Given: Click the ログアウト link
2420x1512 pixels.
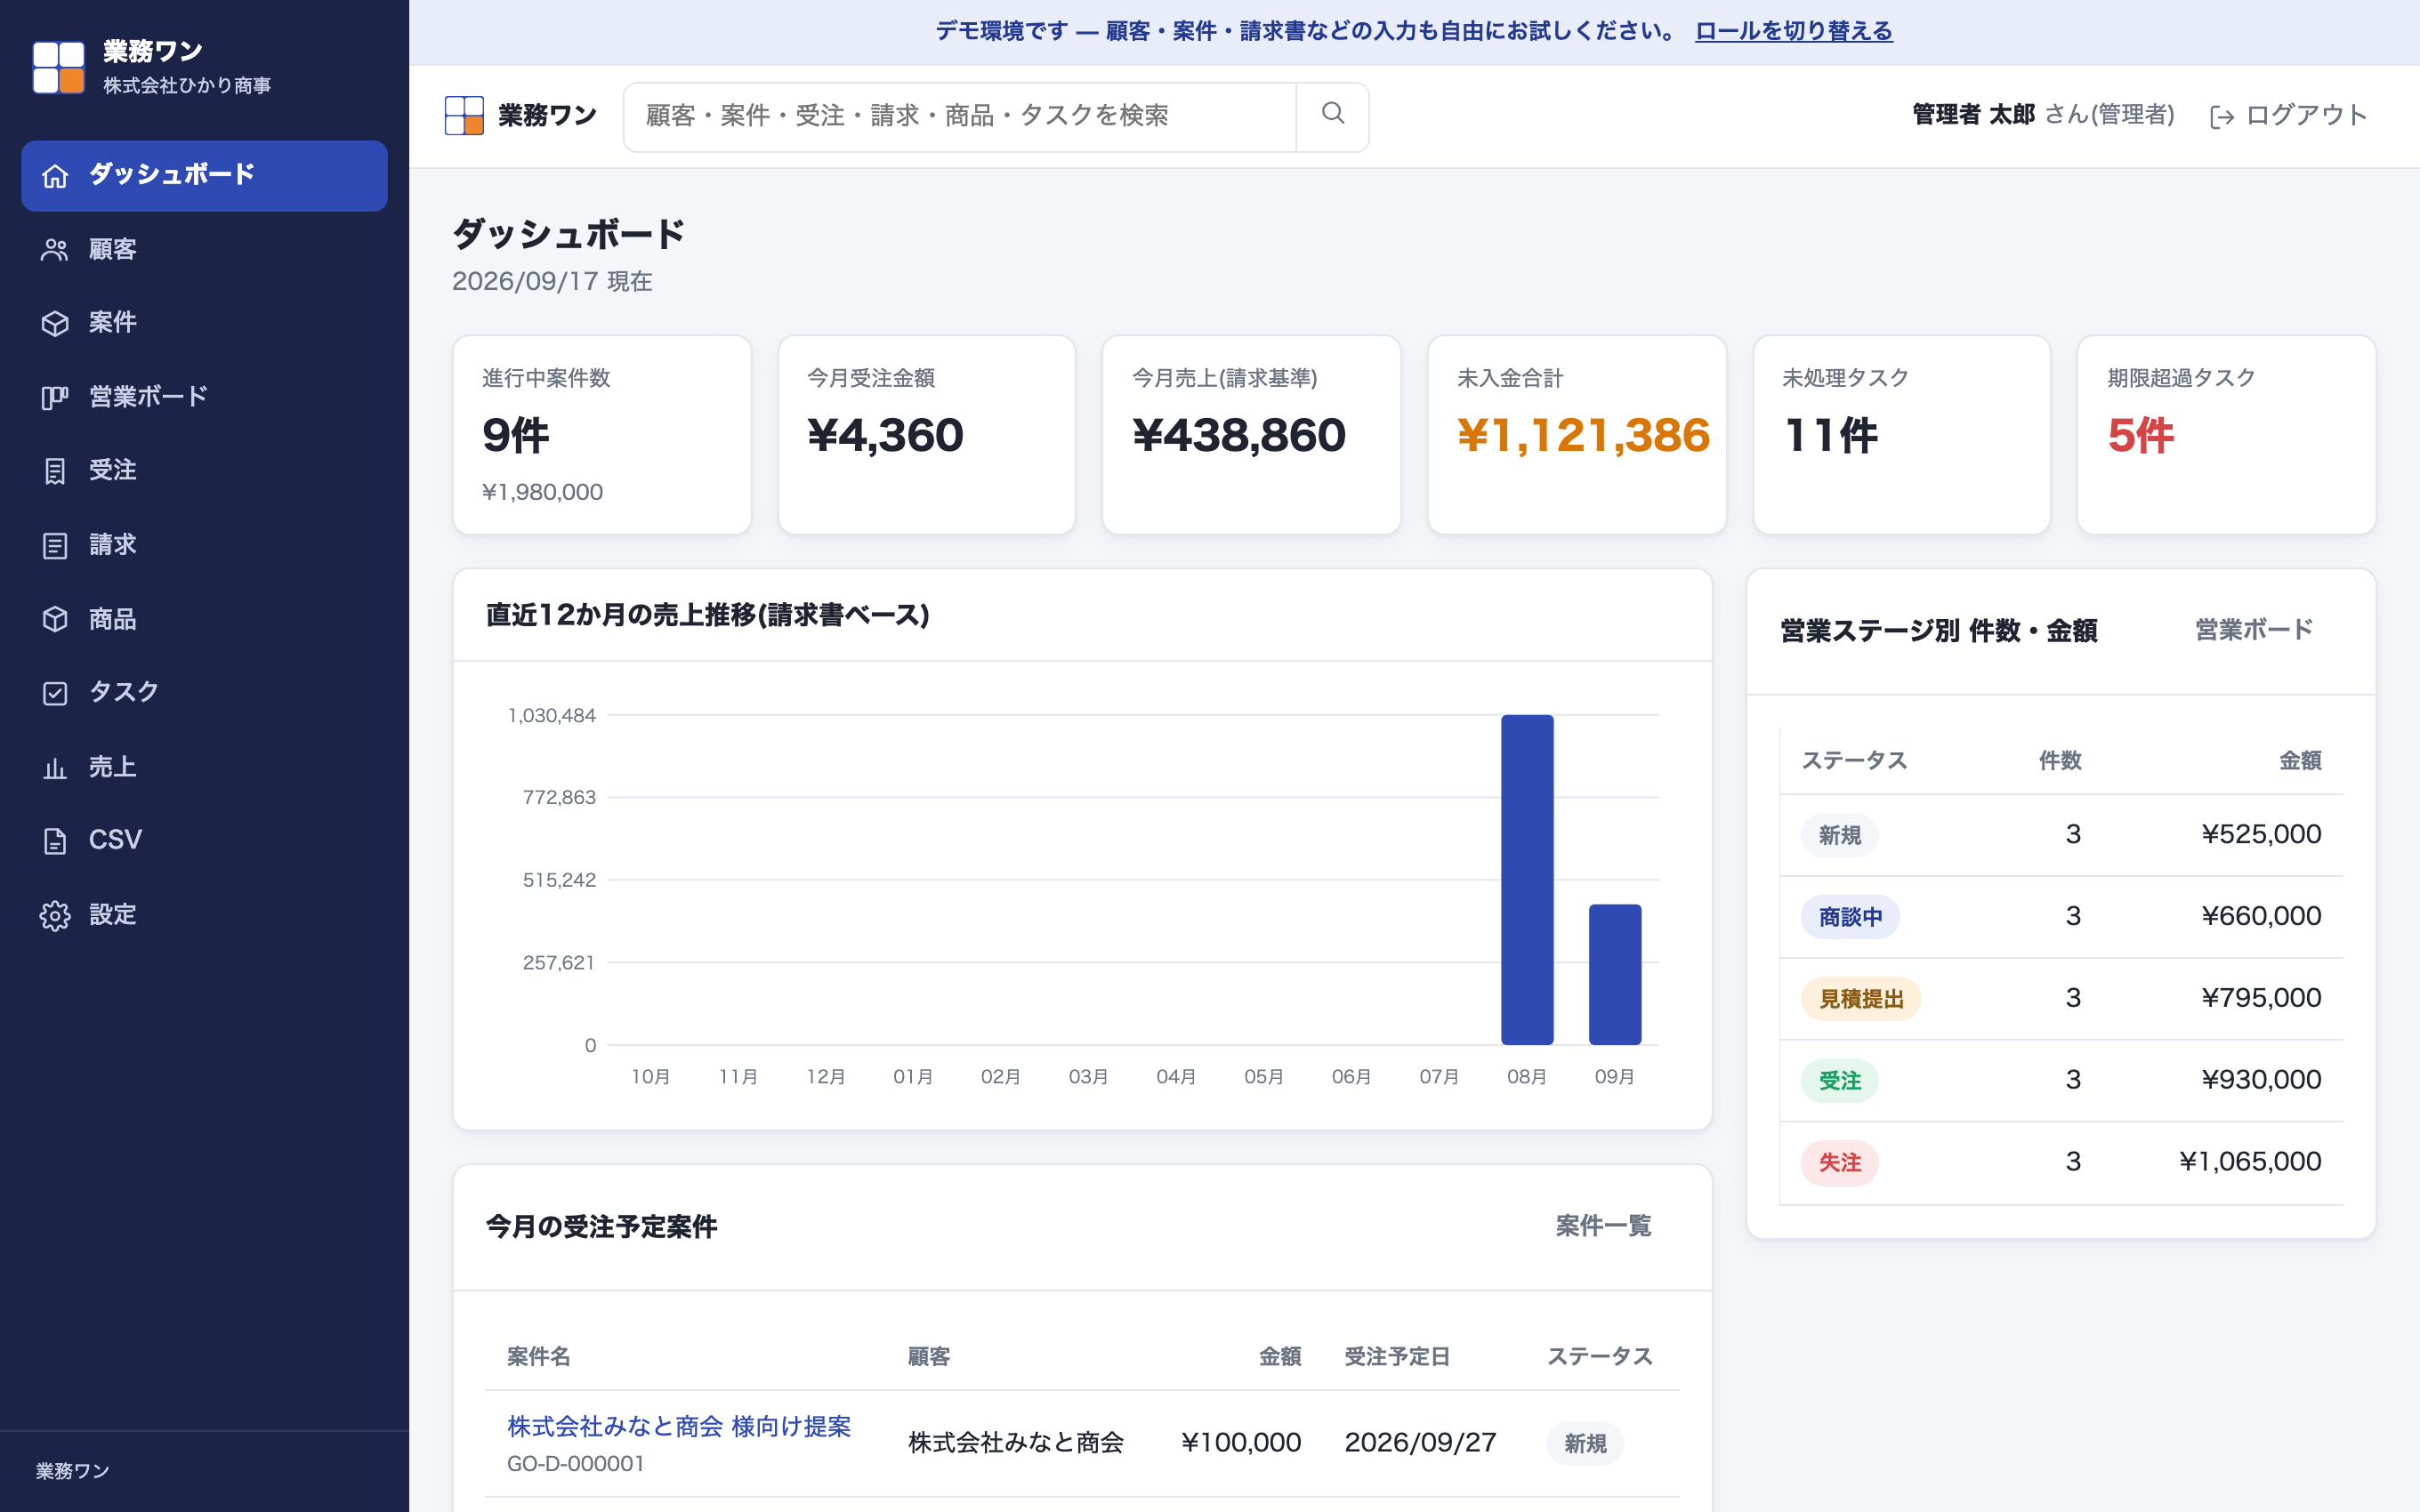Looking at the screenshot, I should tap(2288, 116).
